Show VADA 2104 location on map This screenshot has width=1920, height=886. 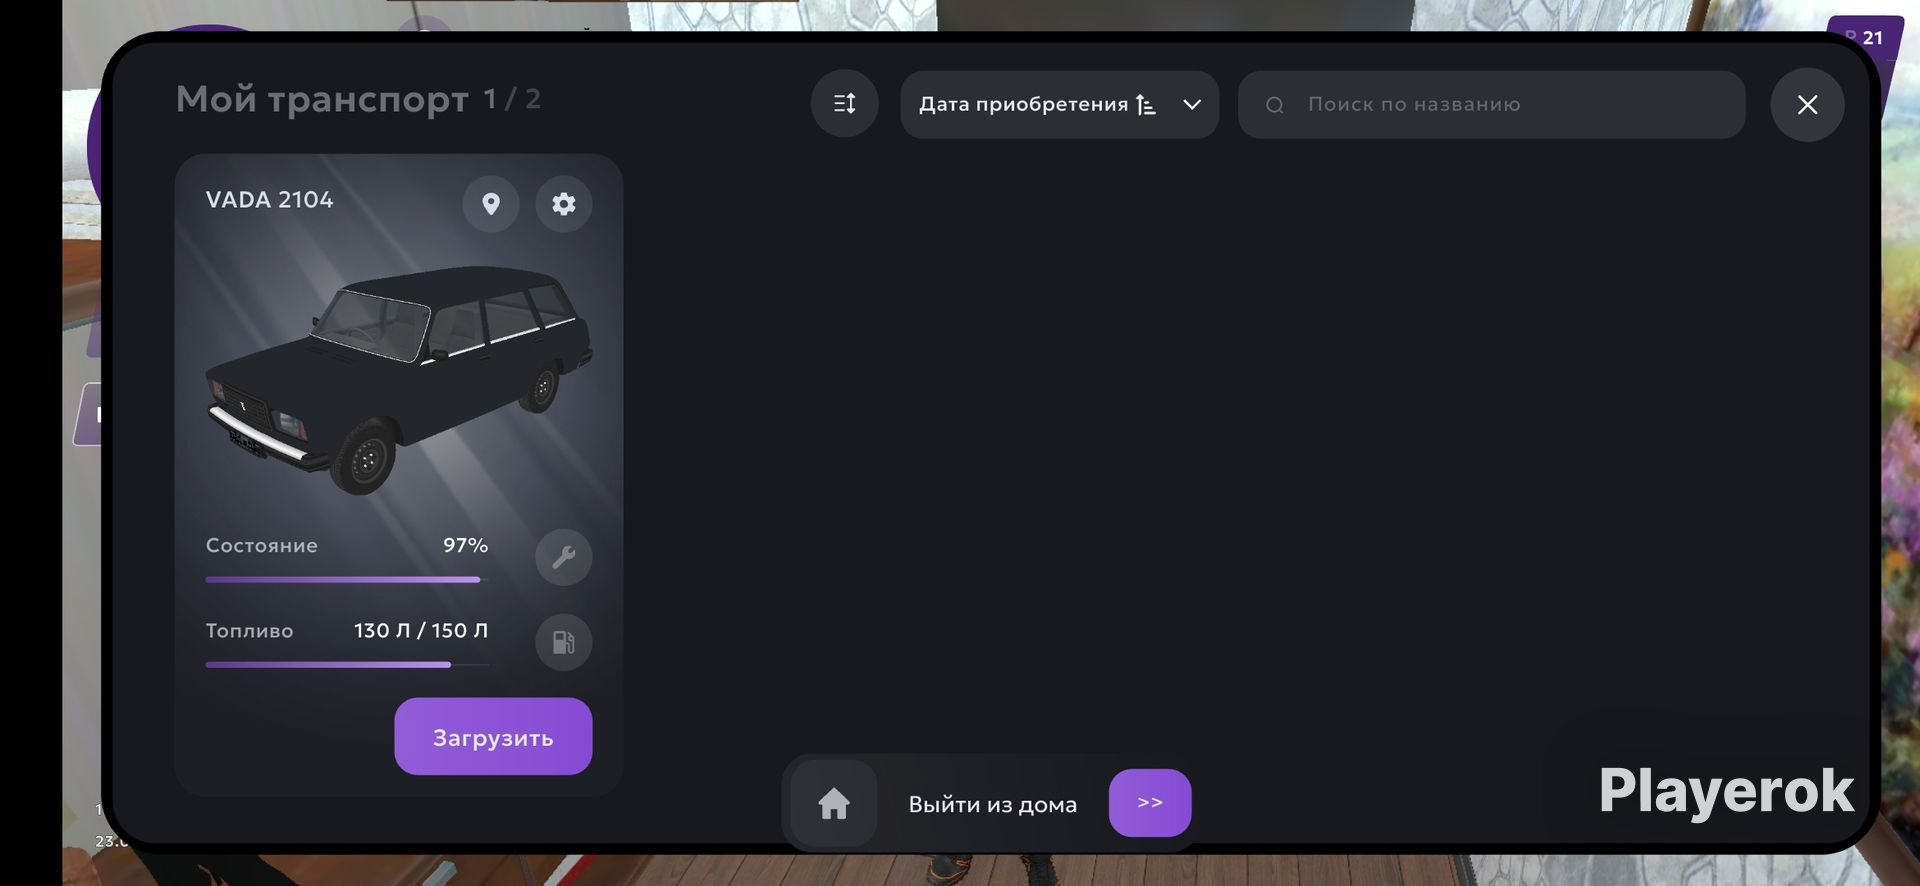(x=490, y=204)
